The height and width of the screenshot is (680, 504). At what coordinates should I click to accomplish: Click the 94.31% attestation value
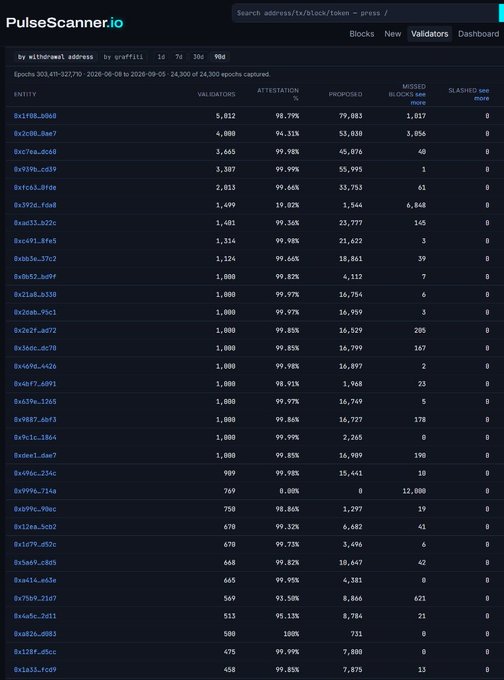point(287,134)
